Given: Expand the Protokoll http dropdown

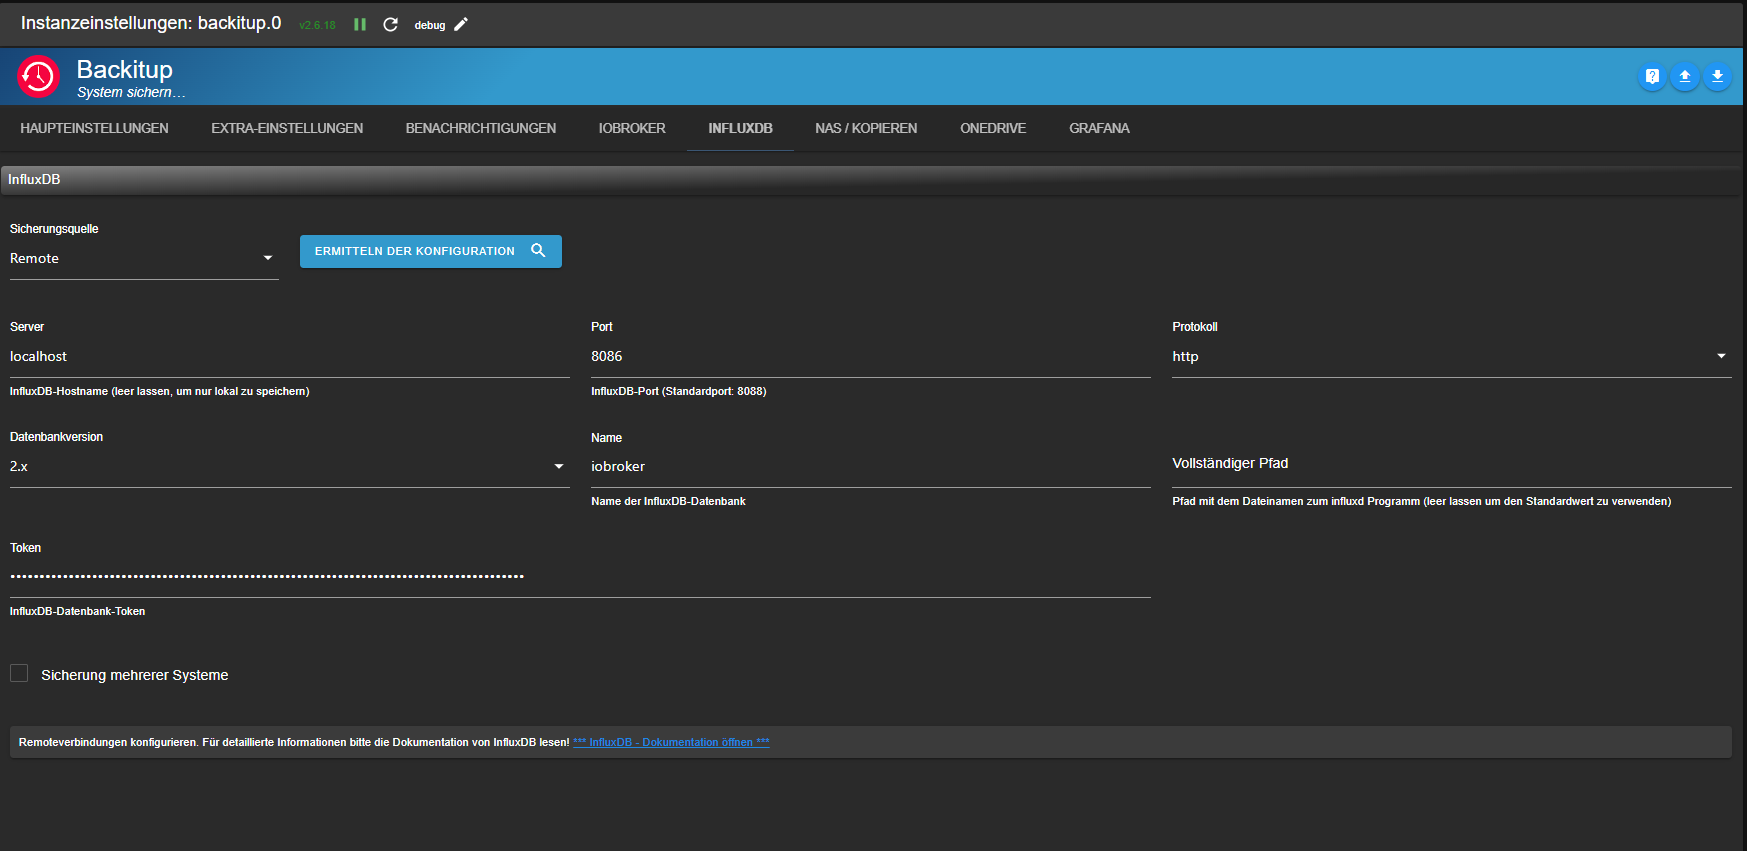Looking at the screenshot, I should (1450, 357).
